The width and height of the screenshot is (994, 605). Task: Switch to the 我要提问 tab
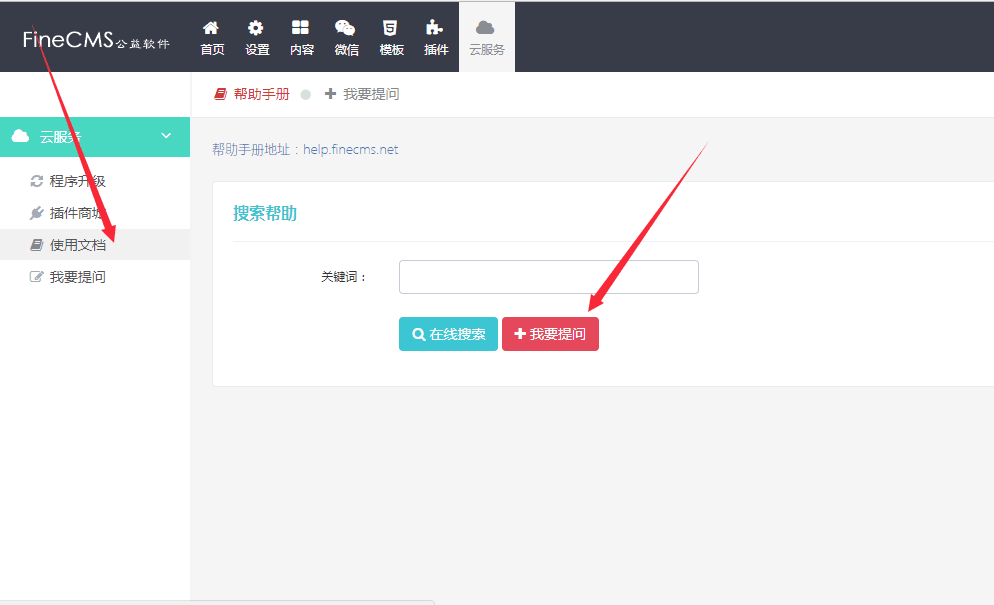pos(362,94)
